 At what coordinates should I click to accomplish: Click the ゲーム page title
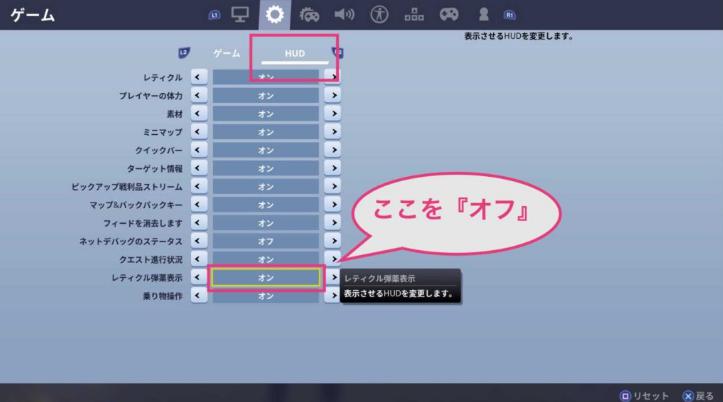pos(33,15)
